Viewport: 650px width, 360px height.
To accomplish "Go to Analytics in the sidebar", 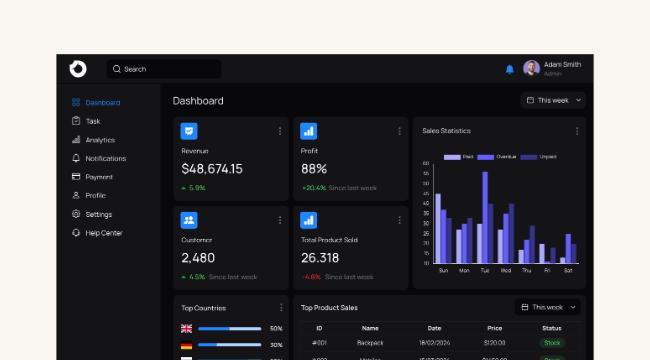I will 100,140.
